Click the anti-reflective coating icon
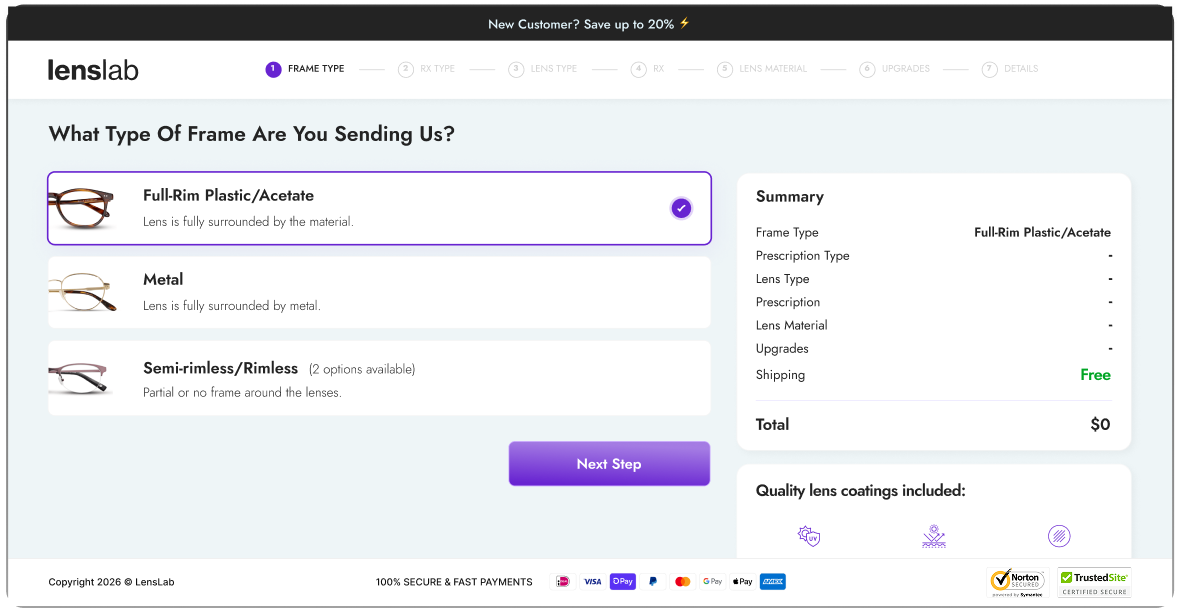The image size is (1181, 608). (x=934, y=536)
